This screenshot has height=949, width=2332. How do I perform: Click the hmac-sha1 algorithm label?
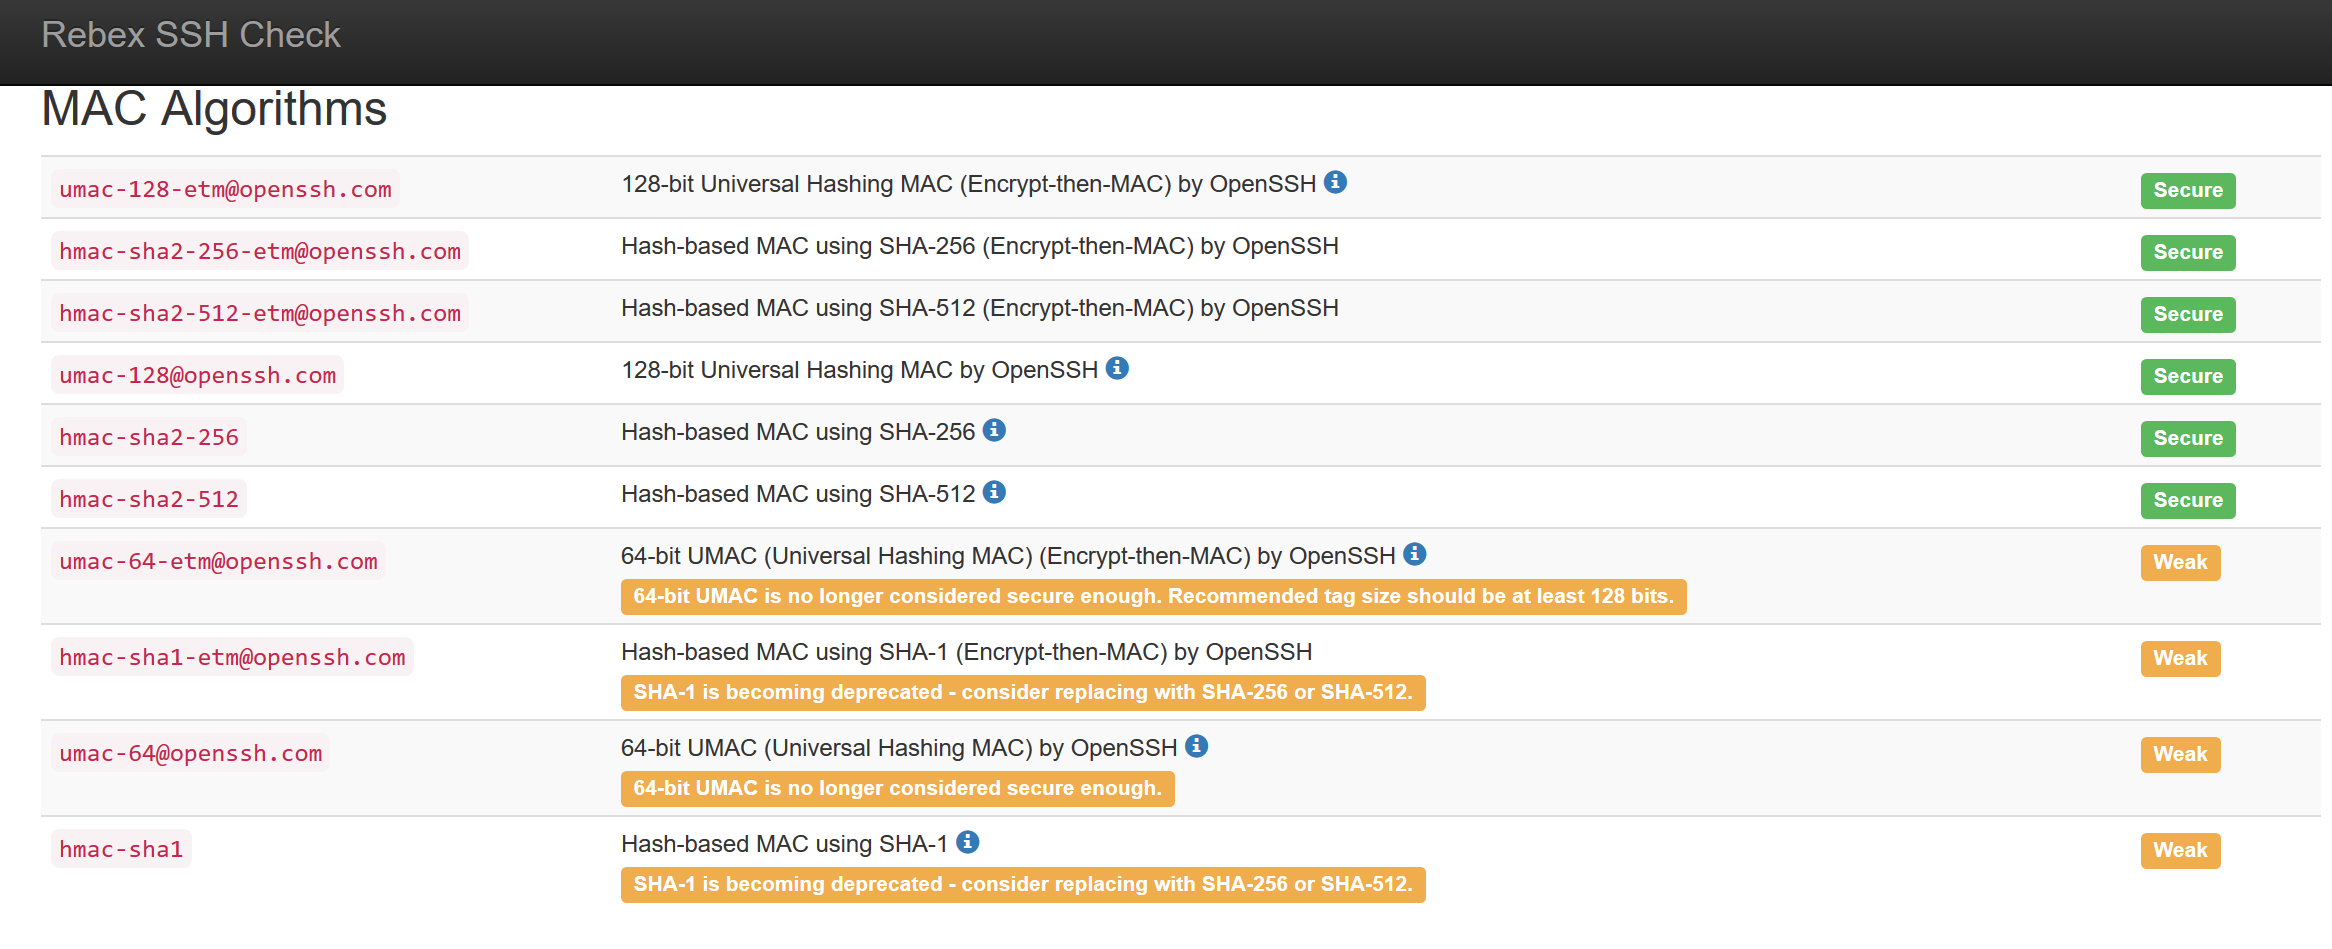(121, 849)
